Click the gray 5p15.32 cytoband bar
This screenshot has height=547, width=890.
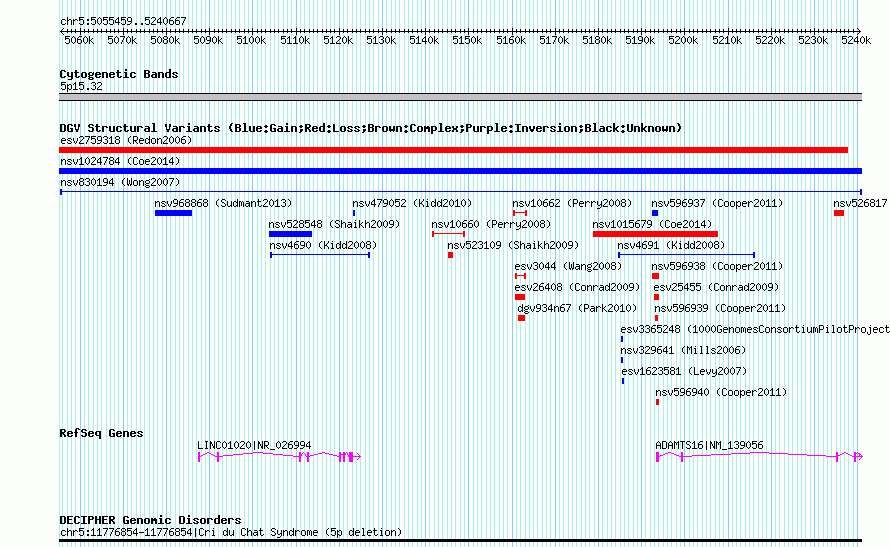pyautogui.click(x=460, y=98)
